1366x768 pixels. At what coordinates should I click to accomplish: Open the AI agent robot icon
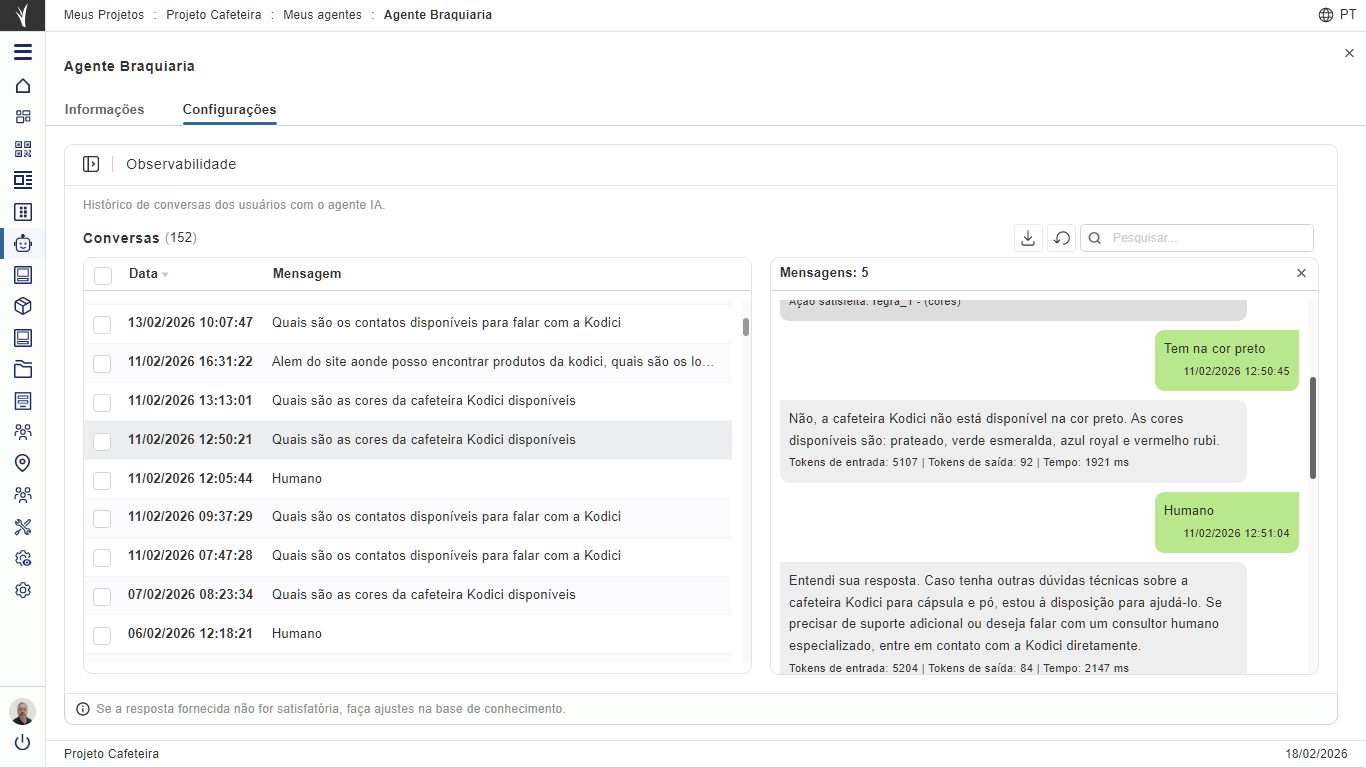23,243
